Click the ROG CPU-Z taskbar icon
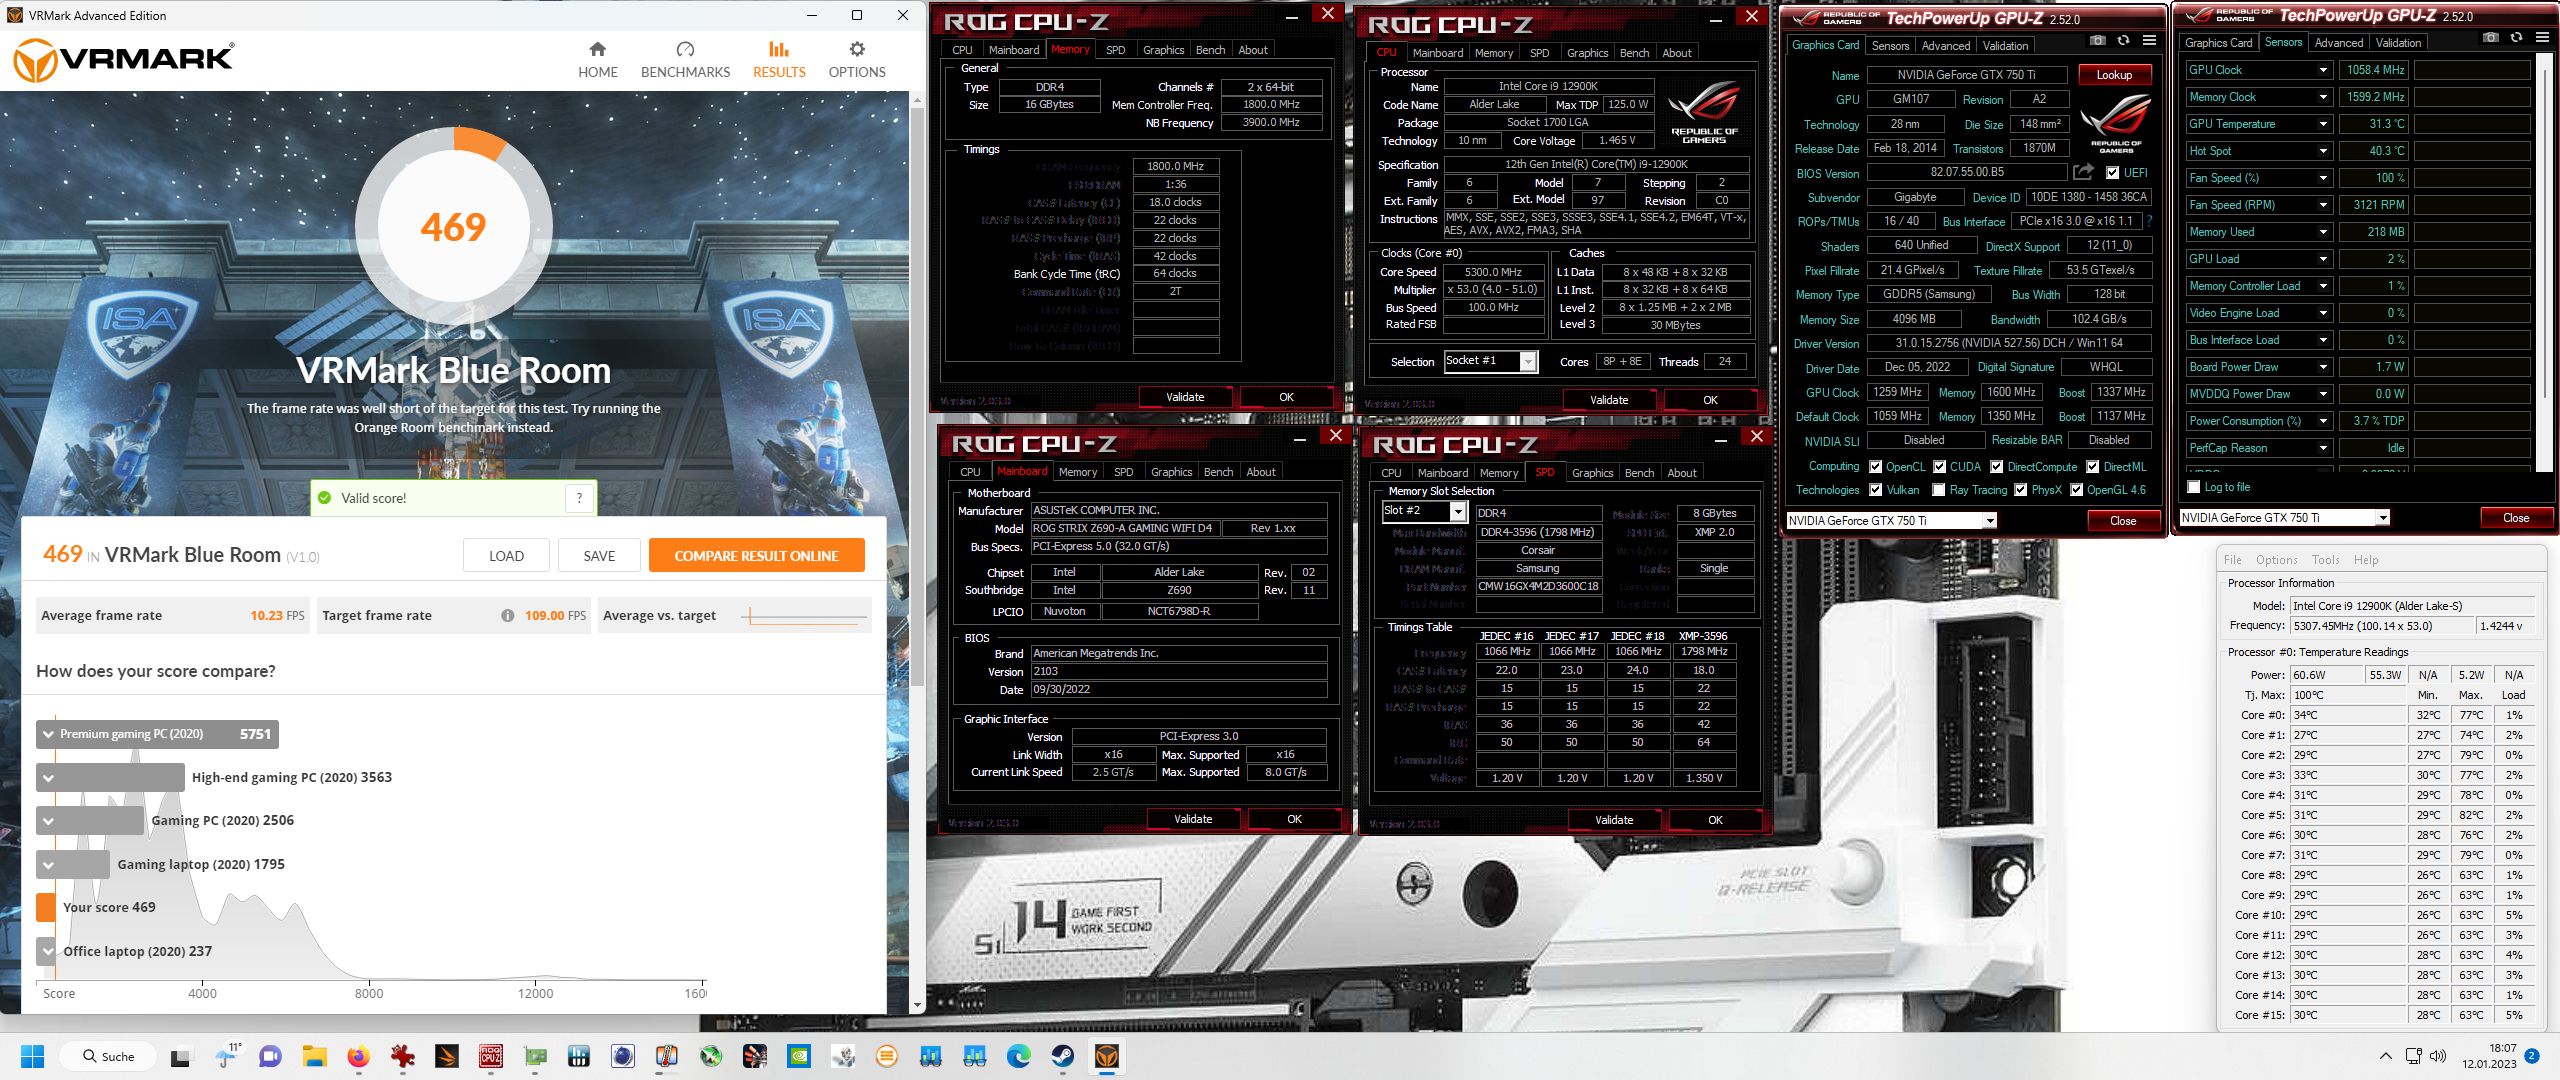Screen dimensions: 2560x1080 (x=491, y=1056)
